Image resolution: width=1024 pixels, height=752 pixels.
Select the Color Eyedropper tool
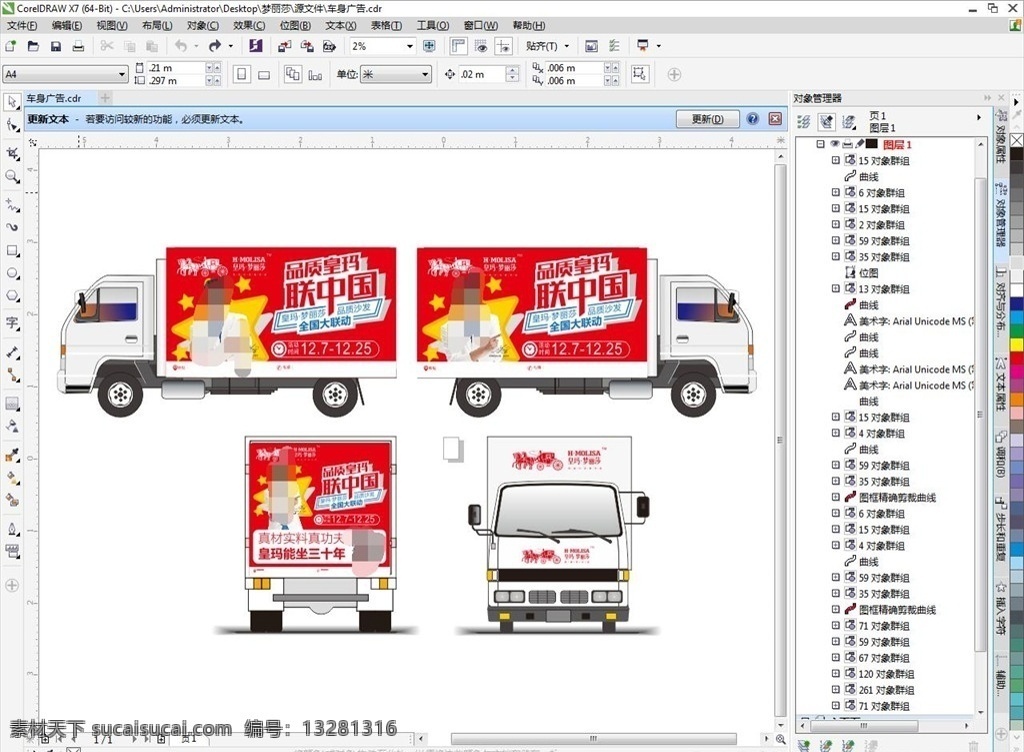12,456
